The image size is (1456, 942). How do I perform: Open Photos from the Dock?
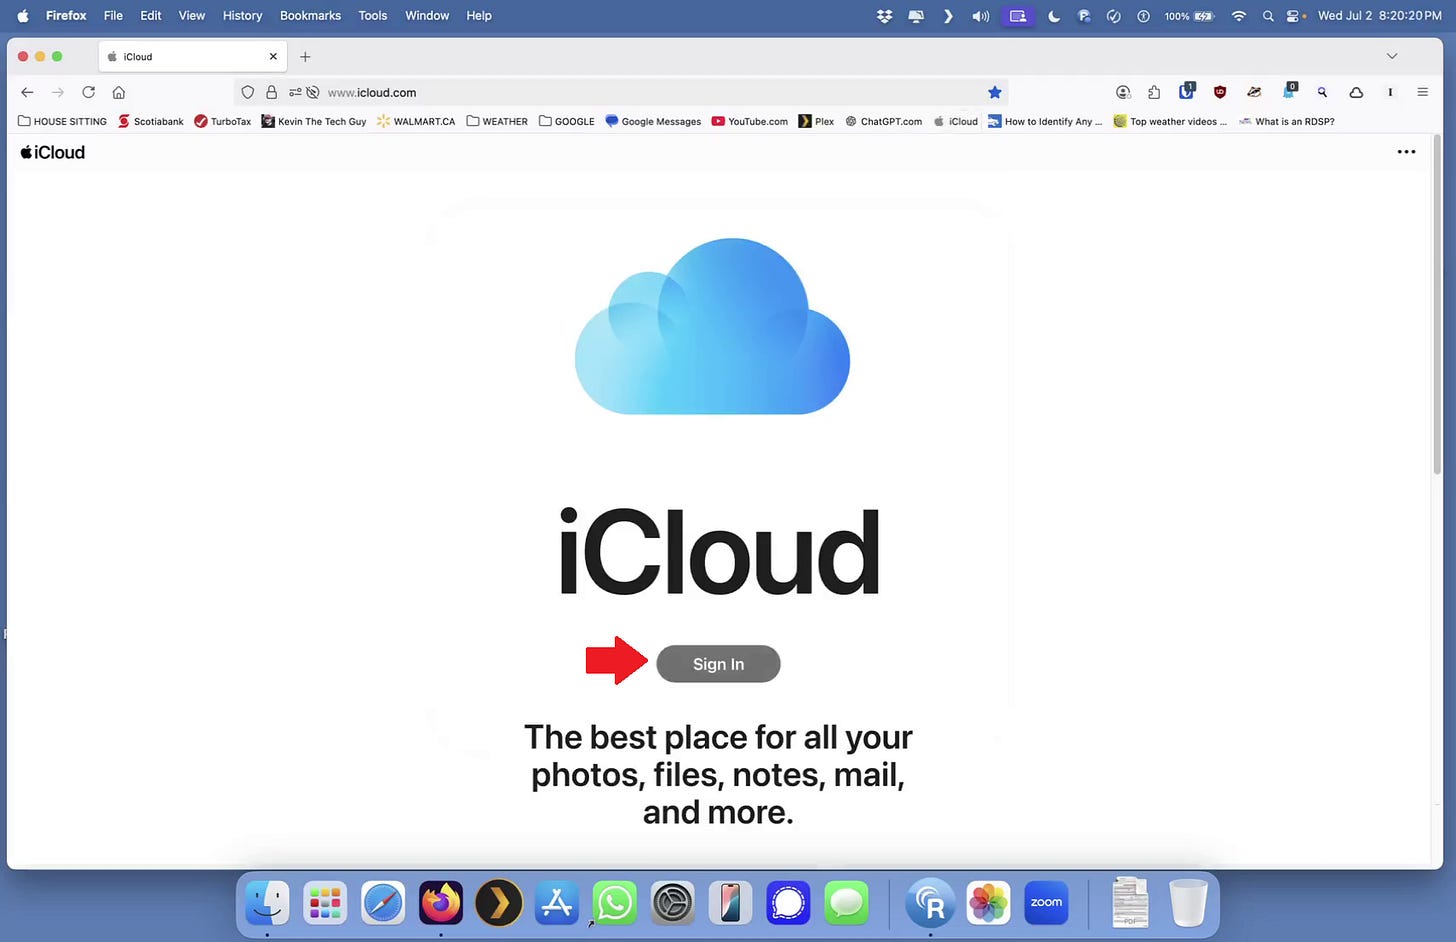click(988, 903)
